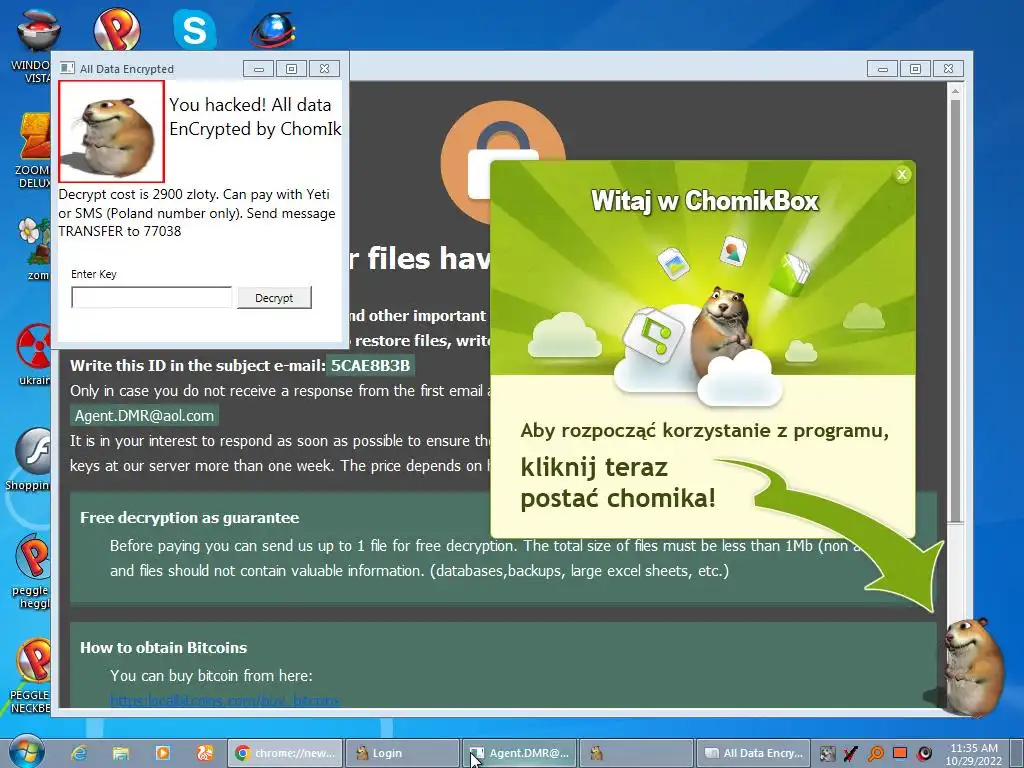This screenshot has width=1024, height=768.
Task: Open the Shopping flash desktop shortcut
Action: [29, 459]
